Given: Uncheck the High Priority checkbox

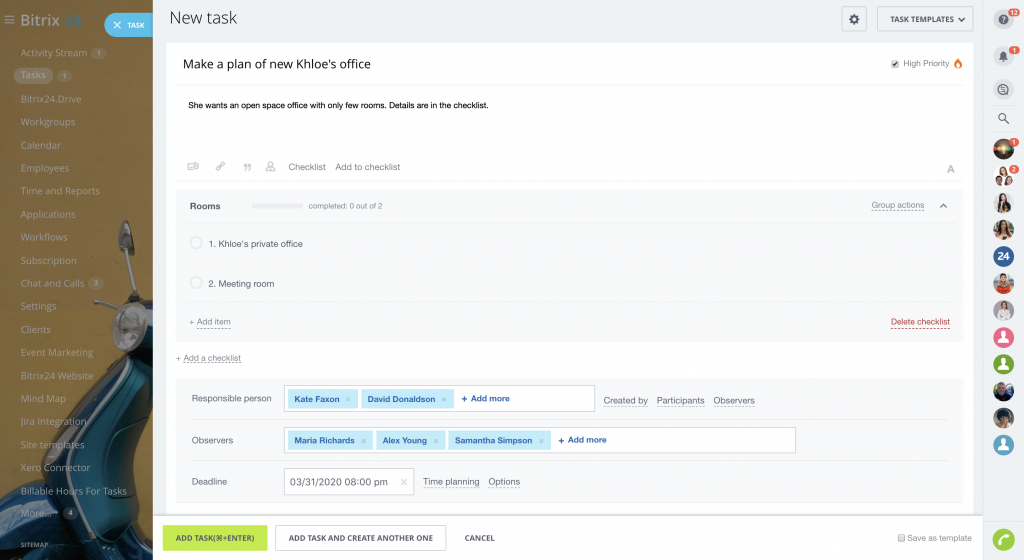Looking at the screenshot, I should click(x=895, y=64).
